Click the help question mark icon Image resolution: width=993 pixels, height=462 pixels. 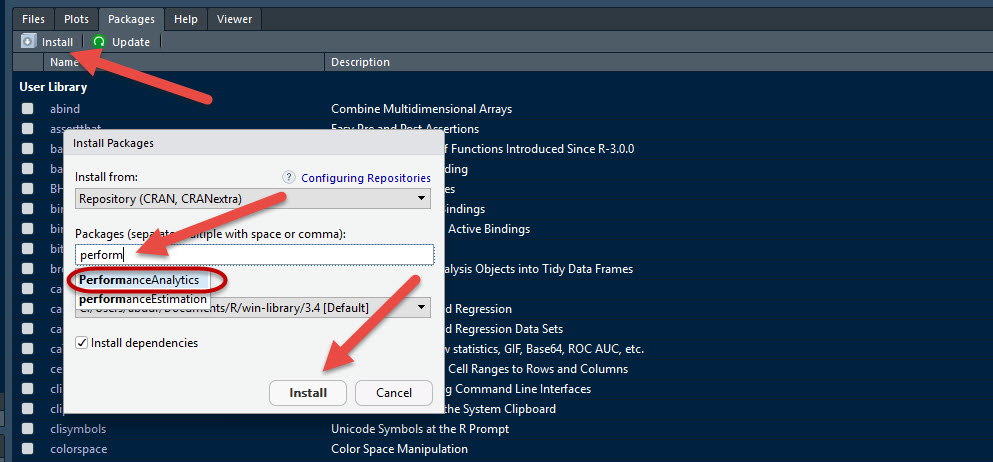tap(289, 177)
